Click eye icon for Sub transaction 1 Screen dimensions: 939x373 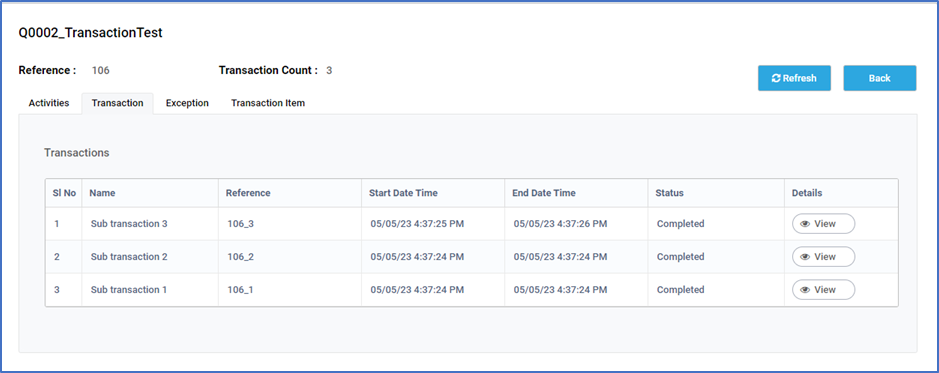805,290
